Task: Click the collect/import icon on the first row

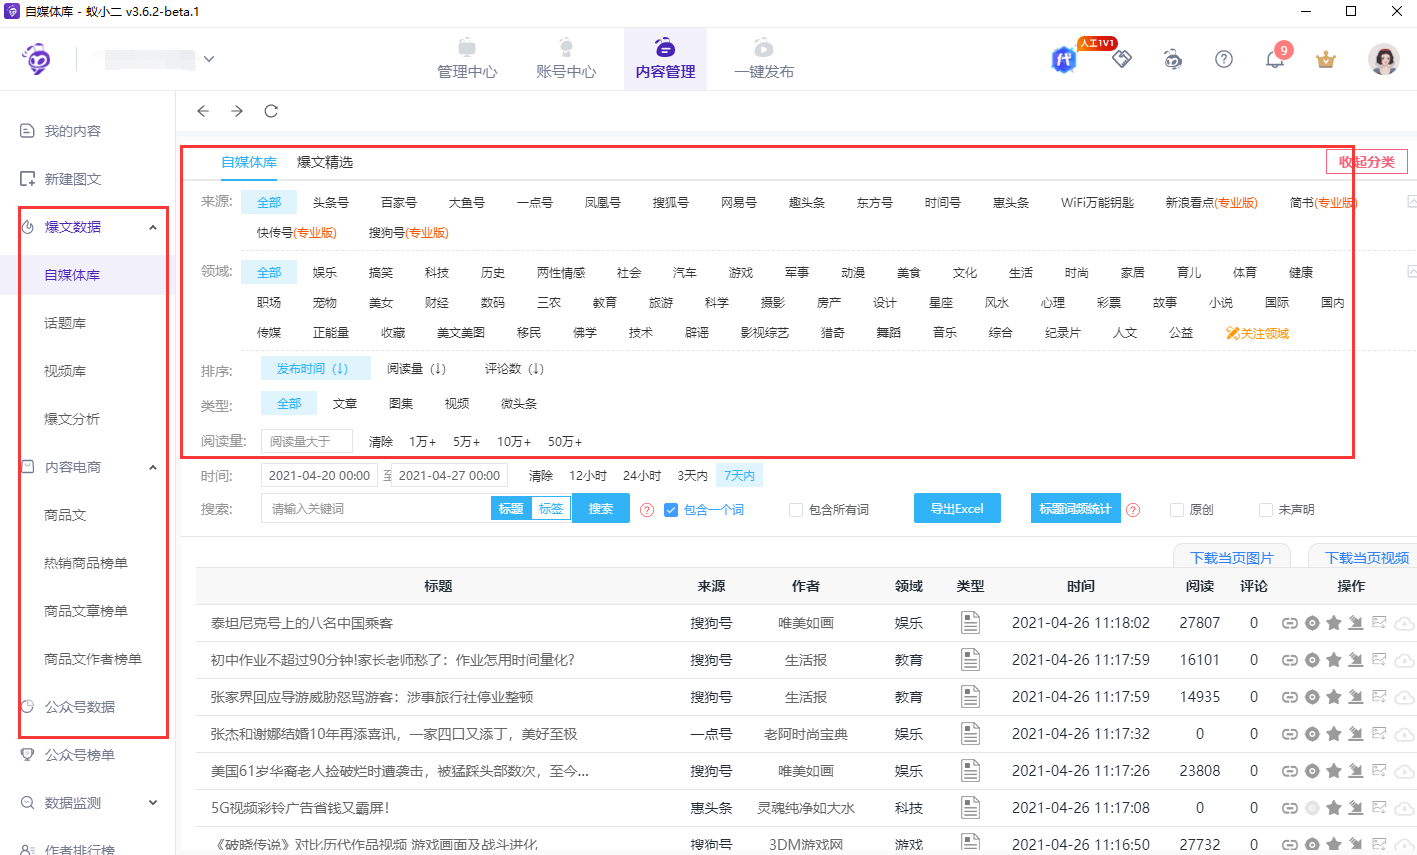Action: click(1356, 622)
